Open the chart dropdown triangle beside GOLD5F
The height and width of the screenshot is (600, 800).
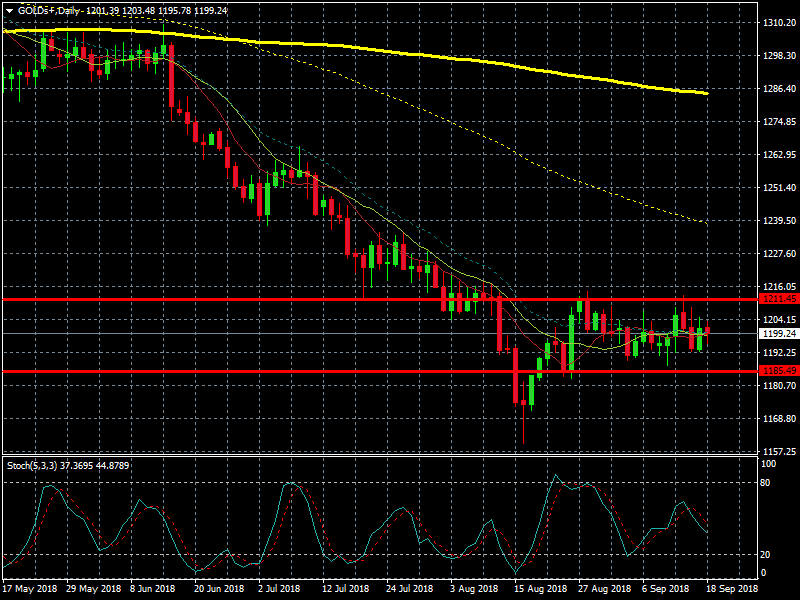click(9, 10)
